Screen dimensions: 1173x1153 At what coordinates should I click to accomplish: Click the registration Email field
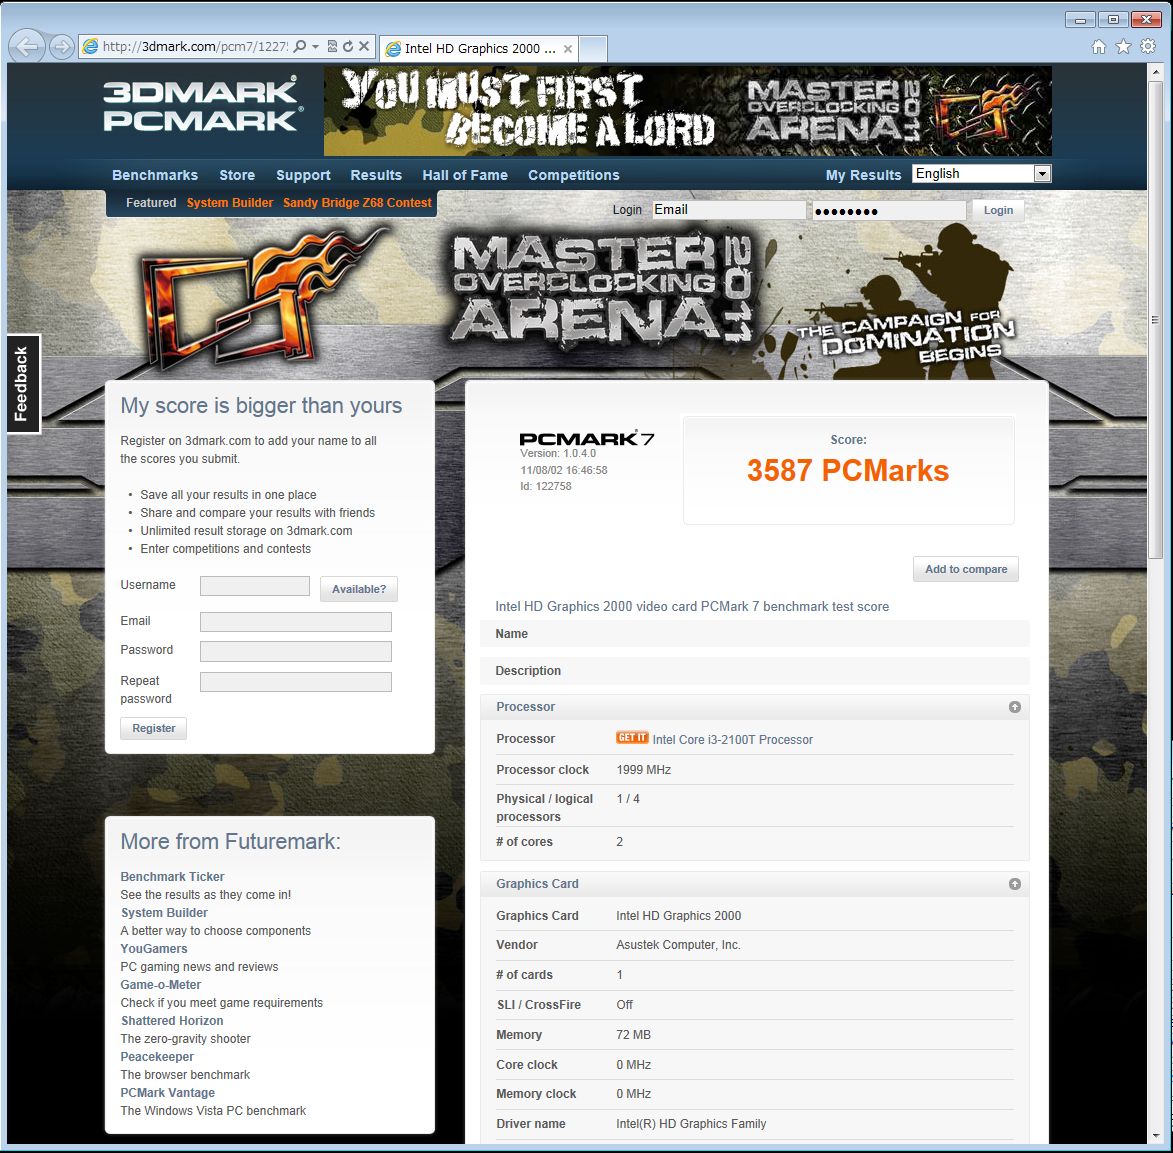click(295, 622)
